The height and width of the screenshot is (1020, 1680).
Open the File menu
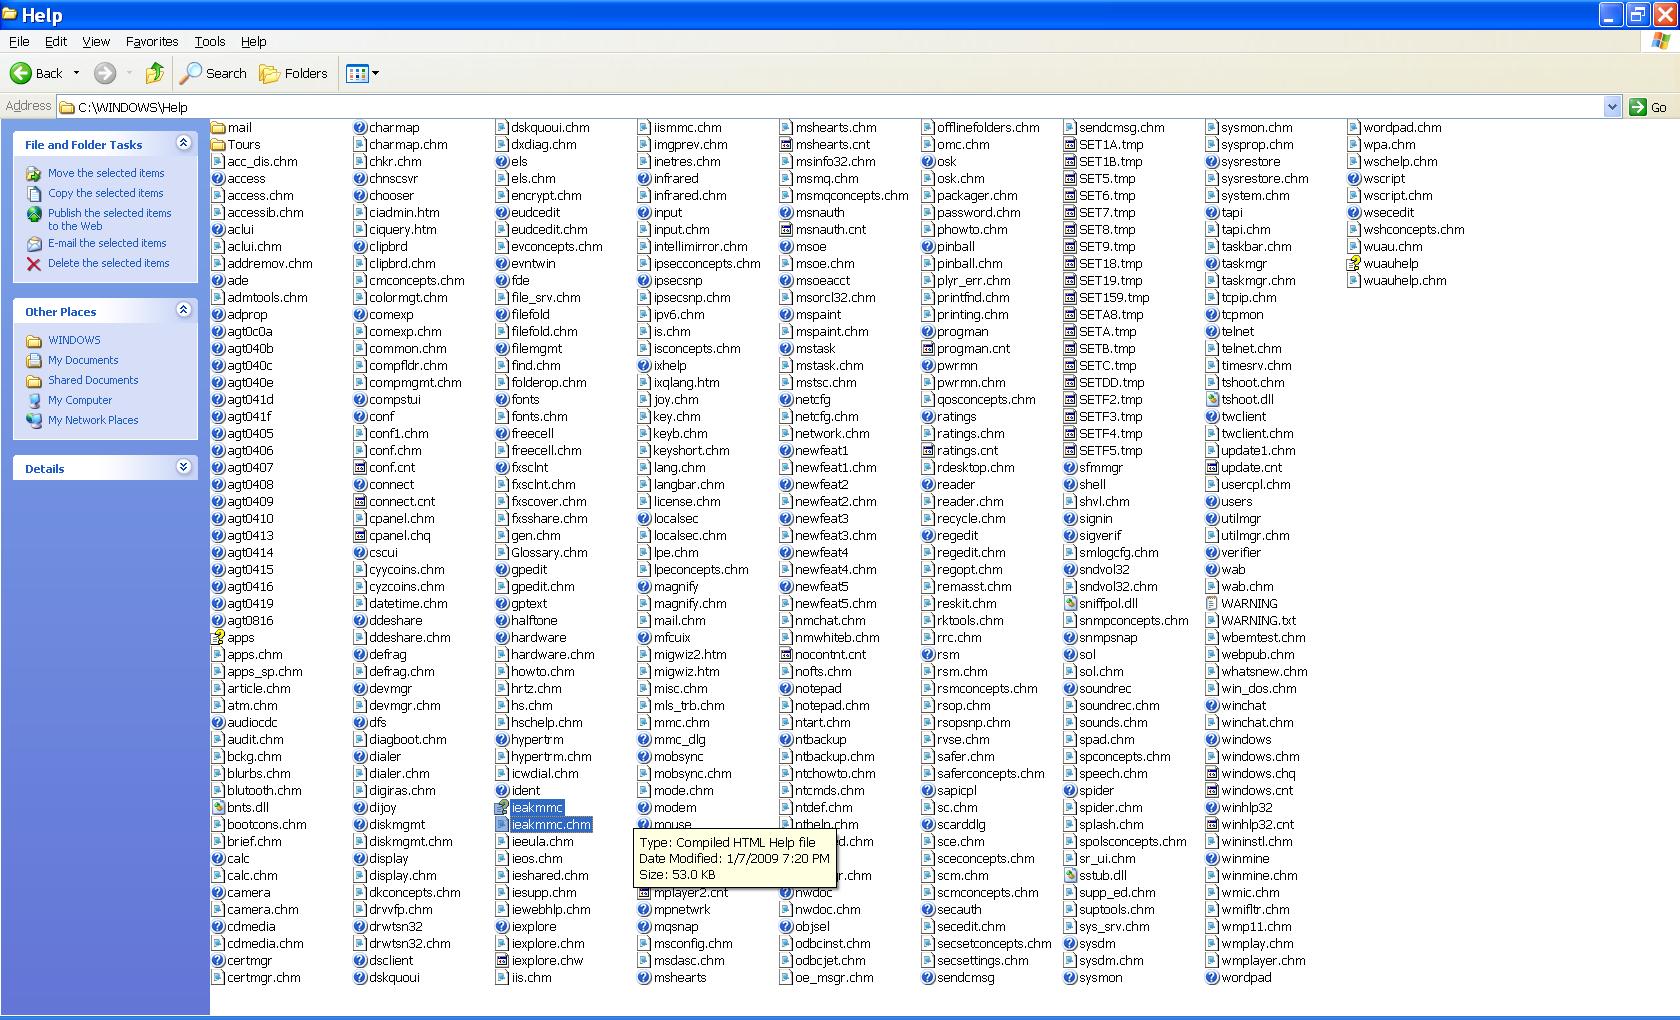tap(19, 41)
